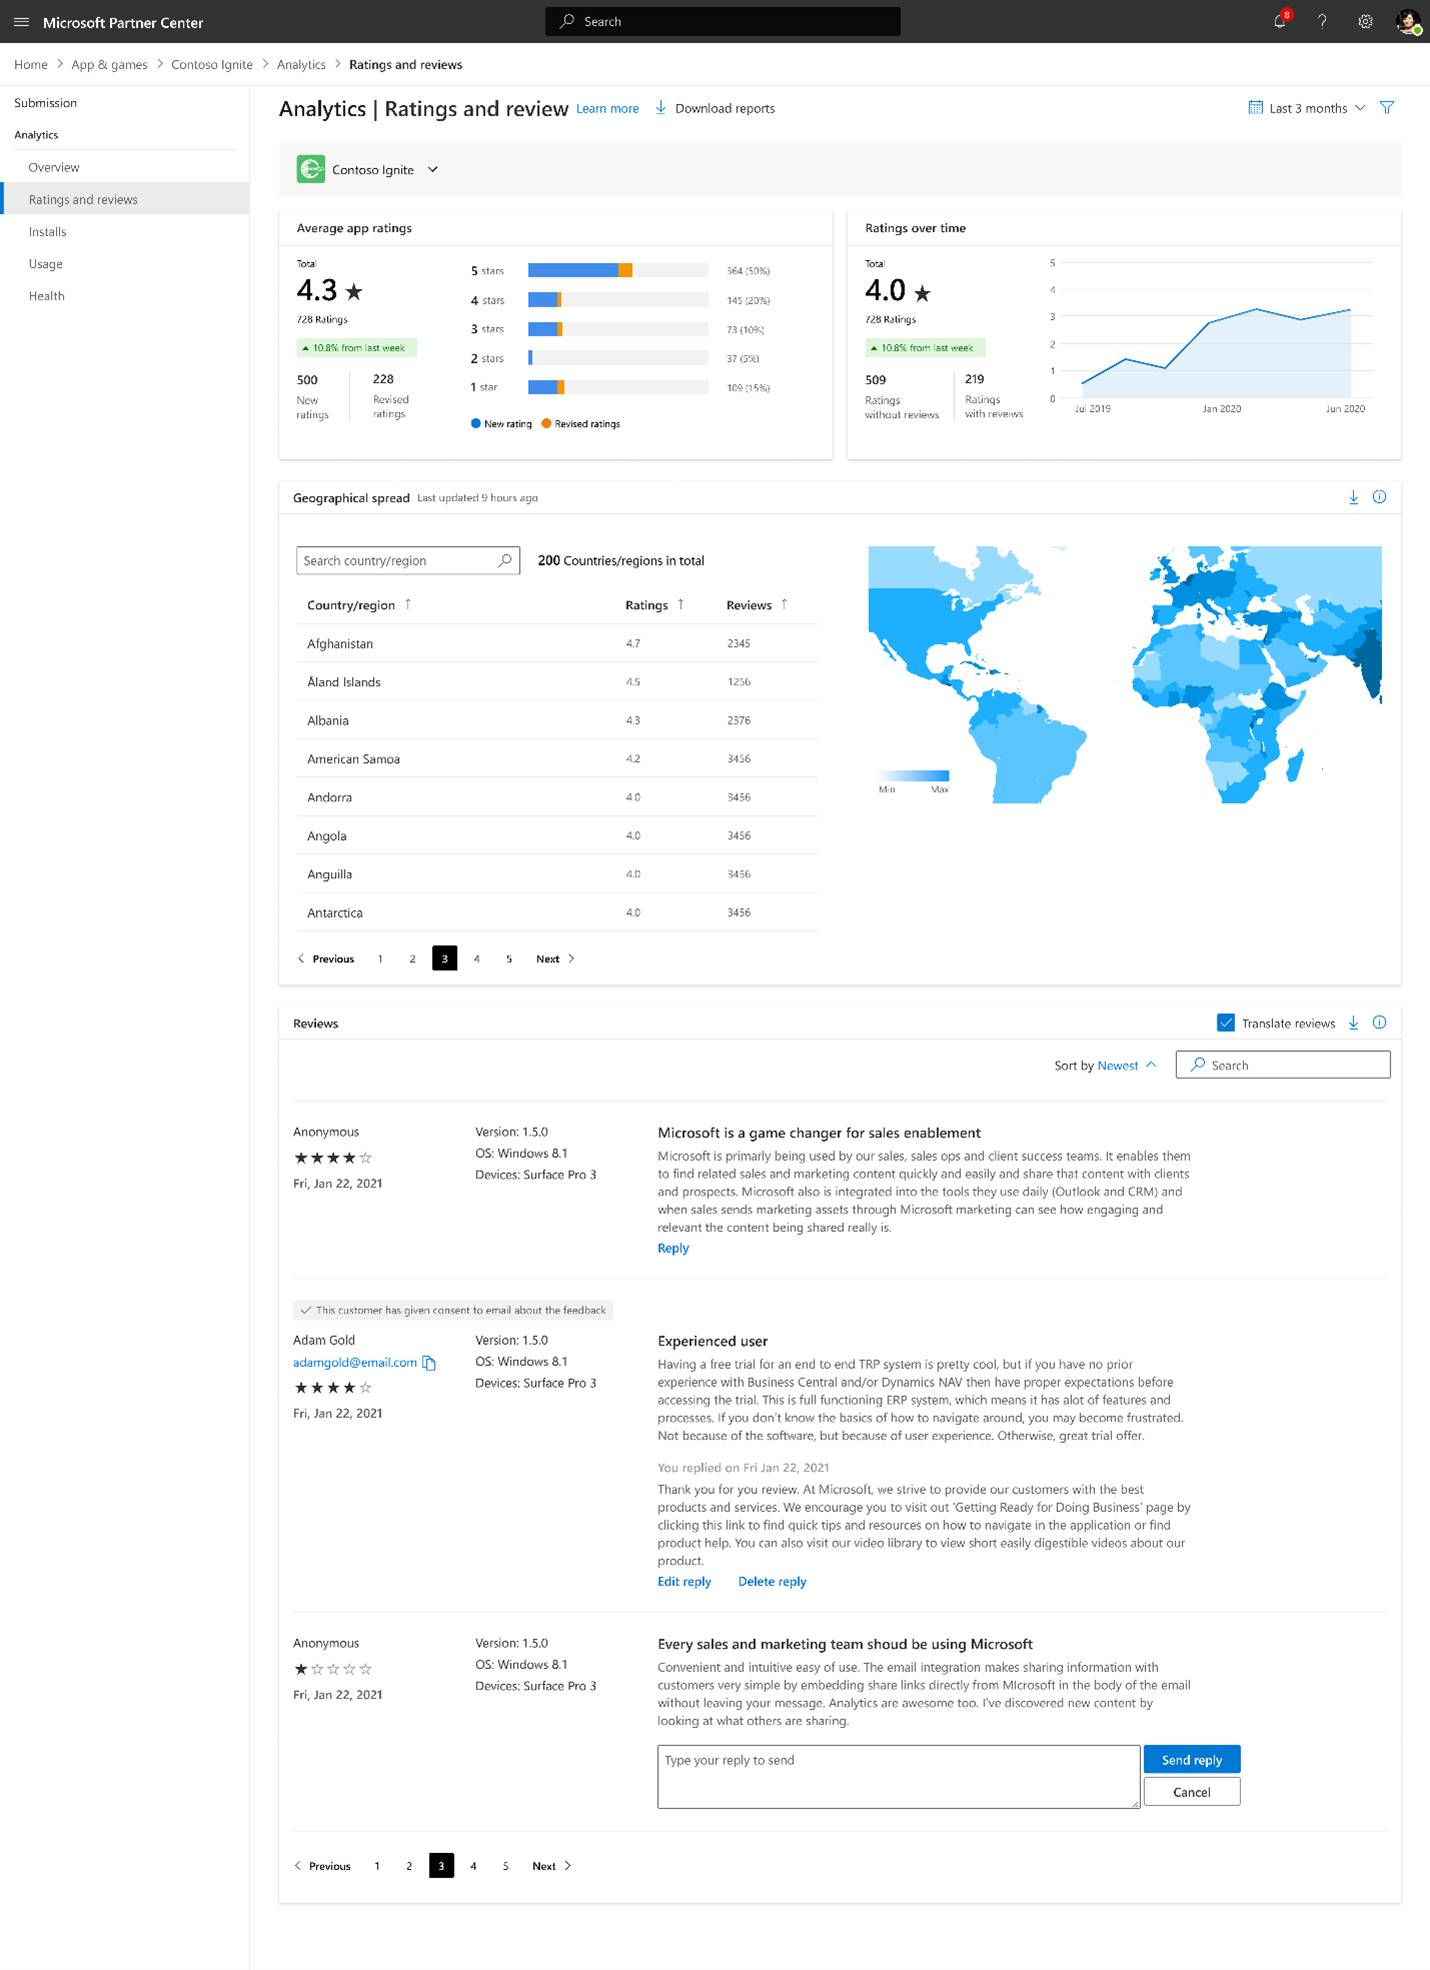Click the calendar icon for date range
1430x1970 pixels.
[1256, 108]
